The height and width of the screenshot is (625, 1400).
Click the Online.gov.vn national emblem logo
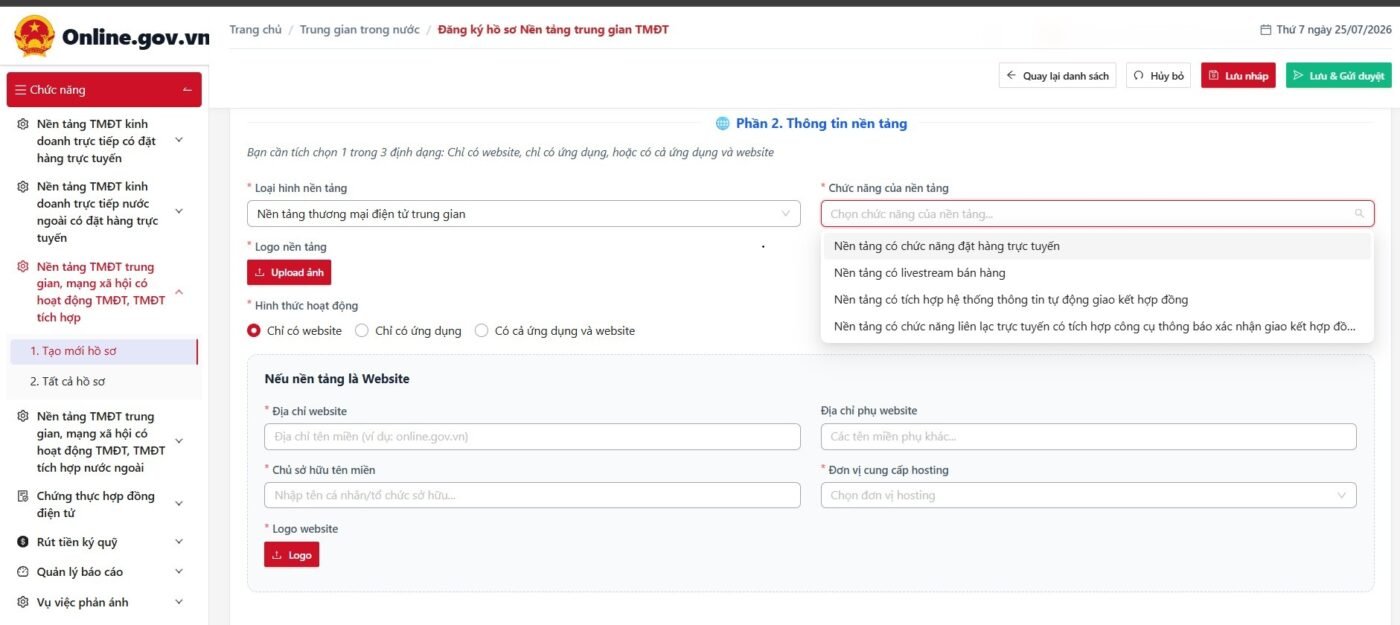[x=34, y=36]
